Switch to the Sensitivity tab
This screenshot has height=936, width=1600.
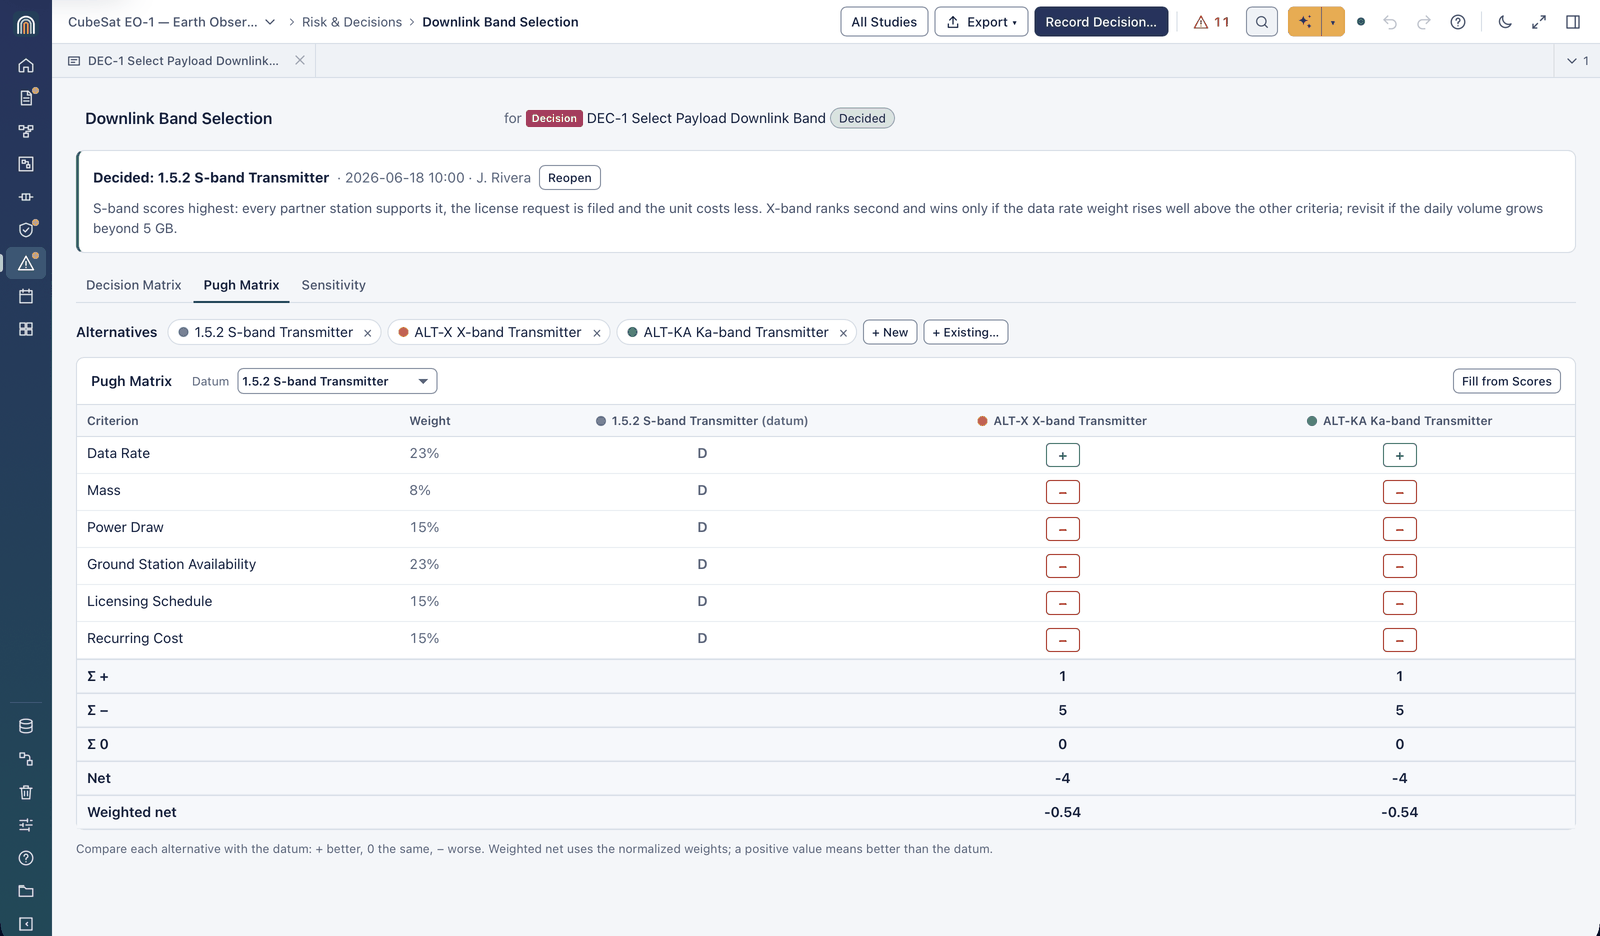[x=333, y=285]
